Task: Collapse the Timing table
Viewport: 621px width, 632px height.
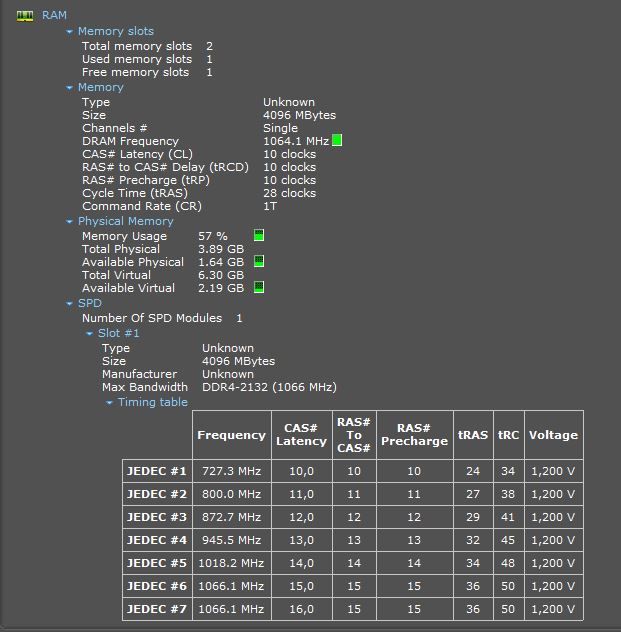Action: [110, 403]
